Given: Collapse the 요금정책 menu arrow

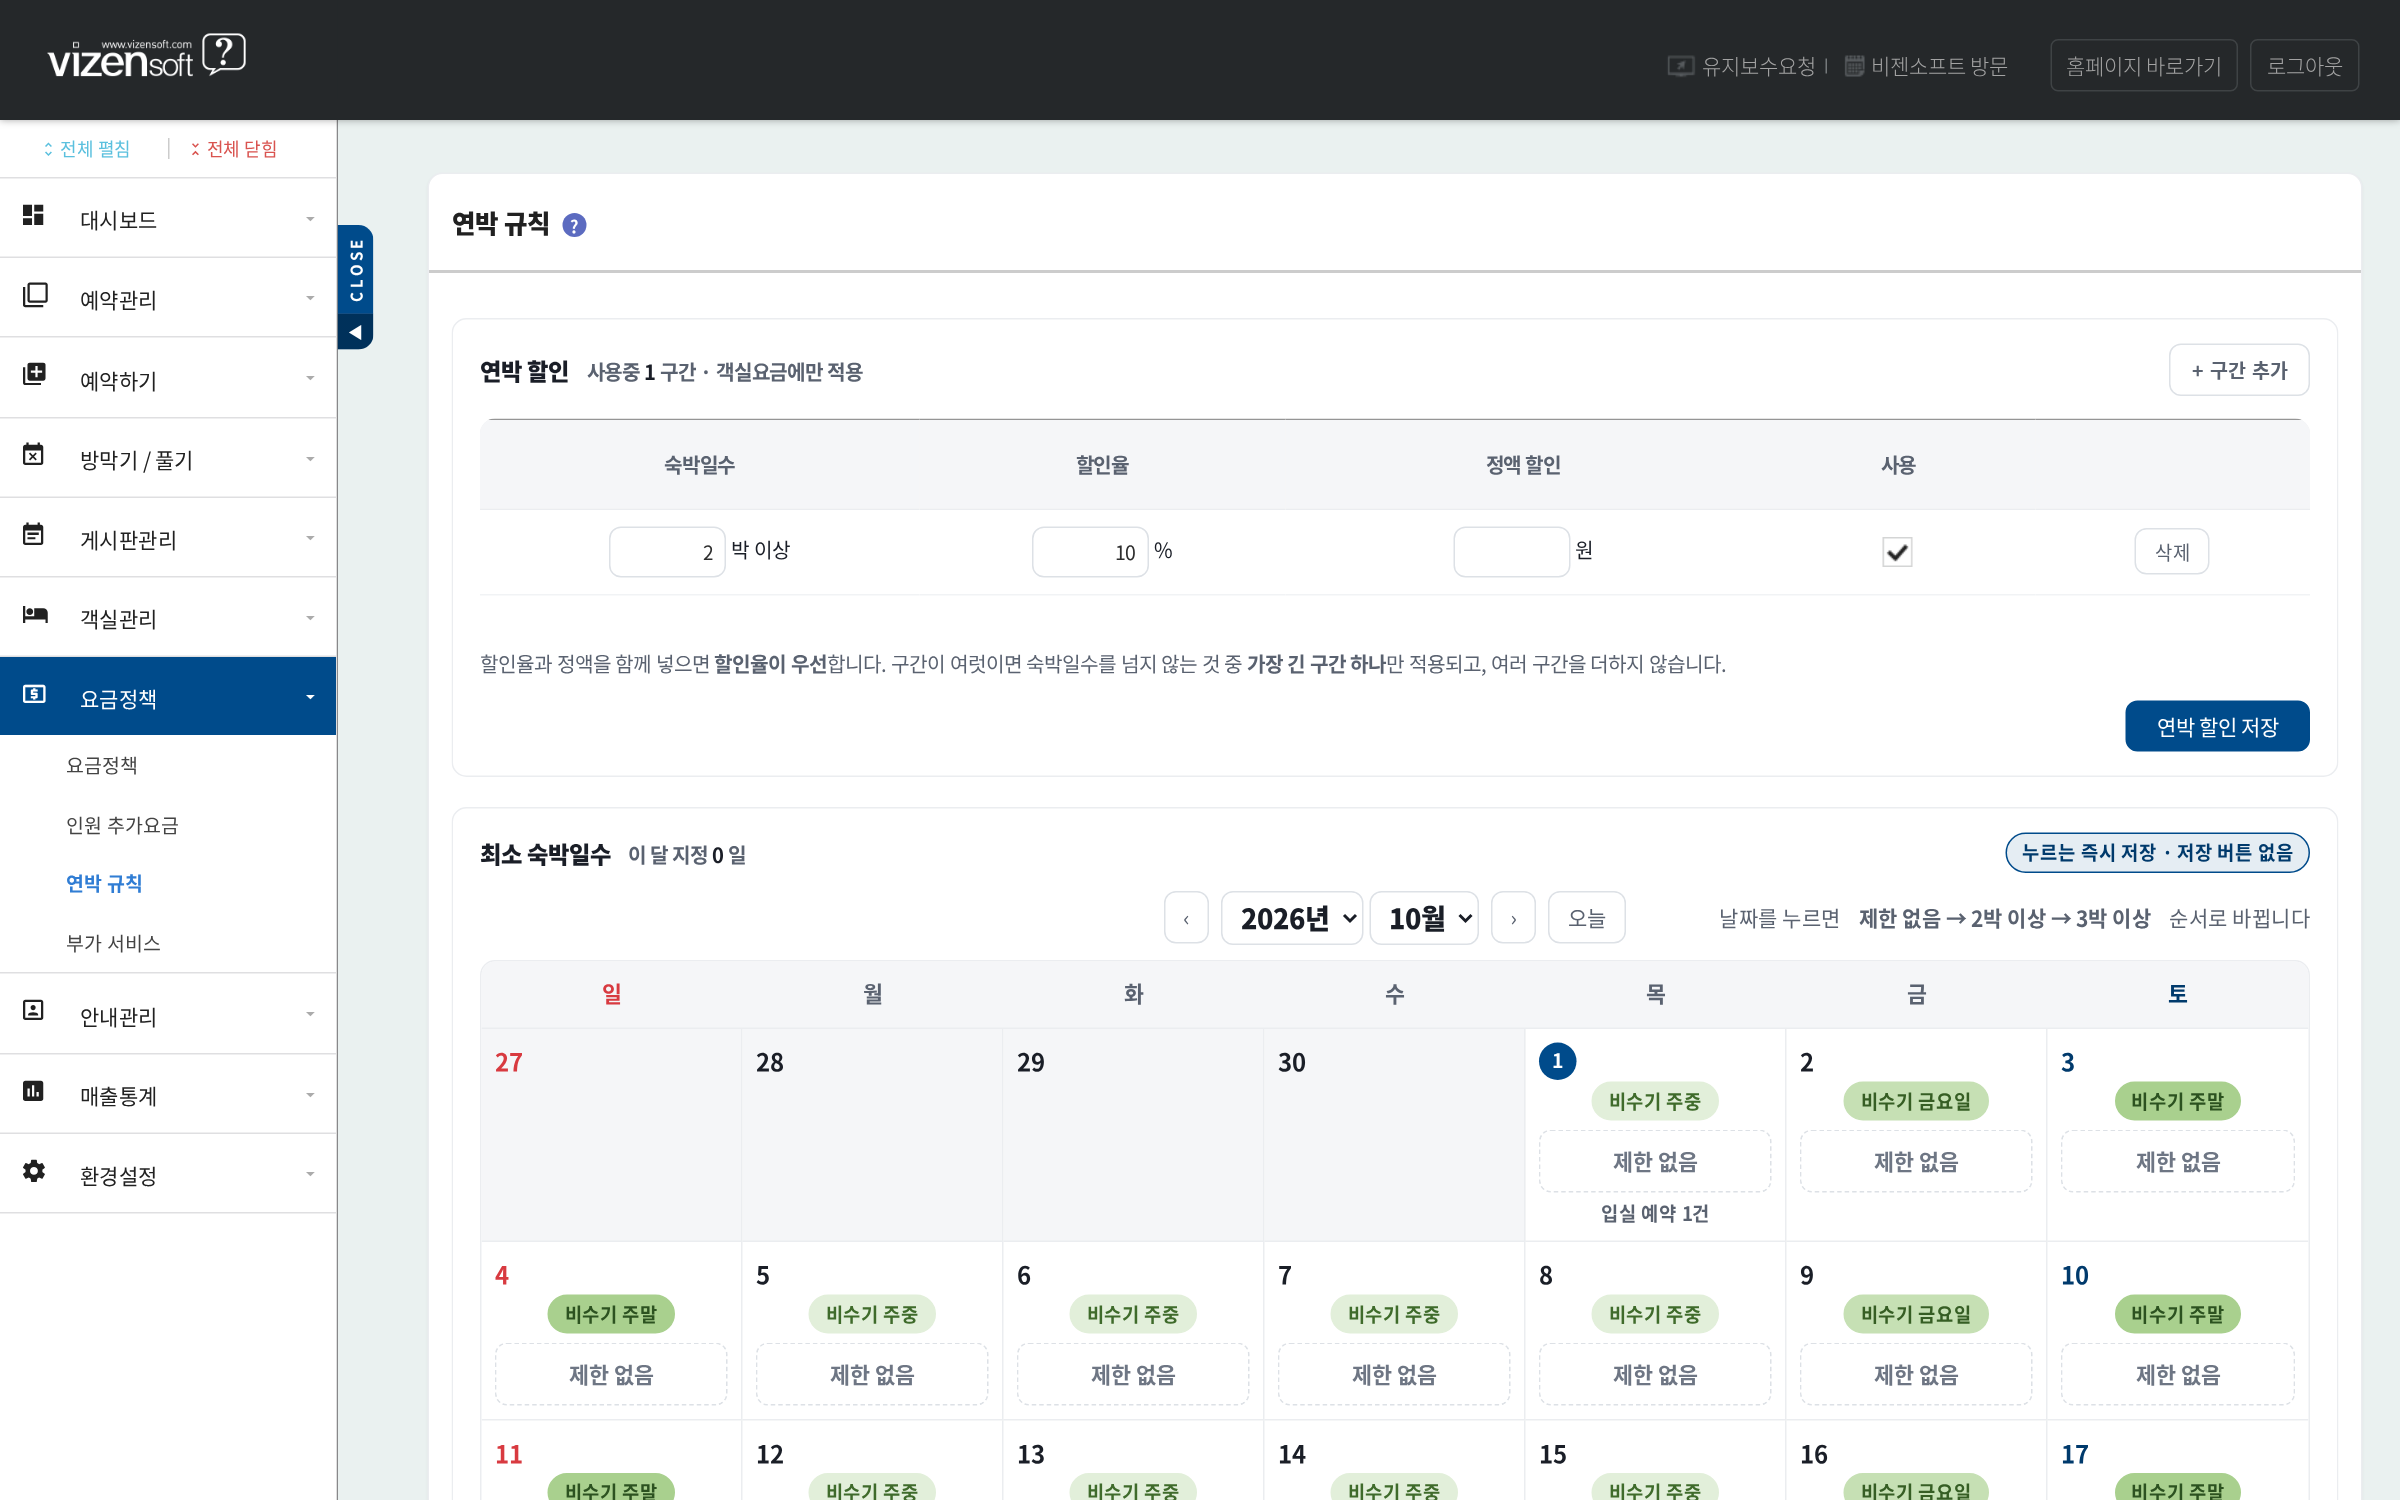Looking at the screenshot, I should (x=310, y=697).
